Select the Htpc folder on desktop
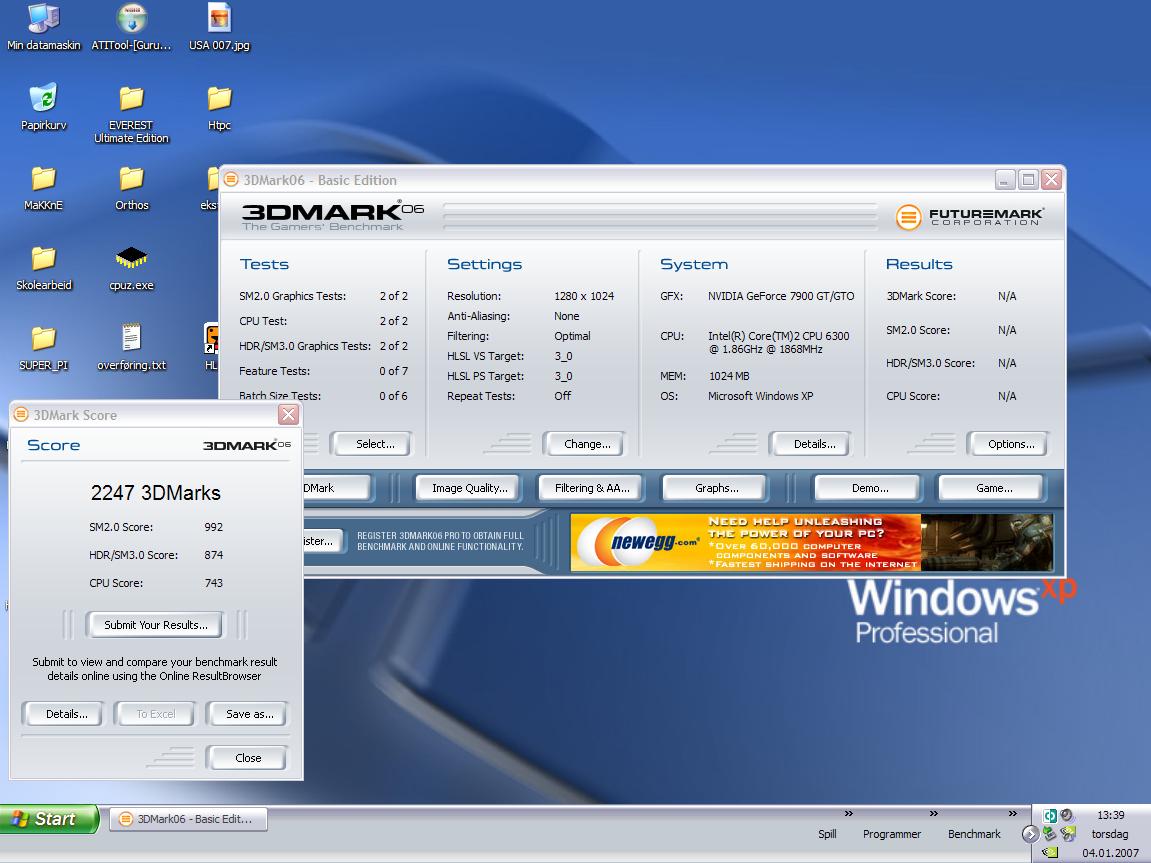 [x=219, y=107]
